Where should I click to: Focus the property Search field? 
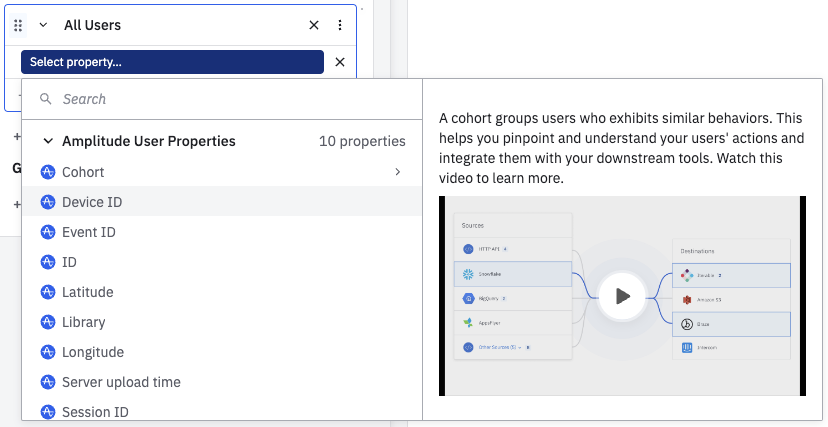click(222, 99)
